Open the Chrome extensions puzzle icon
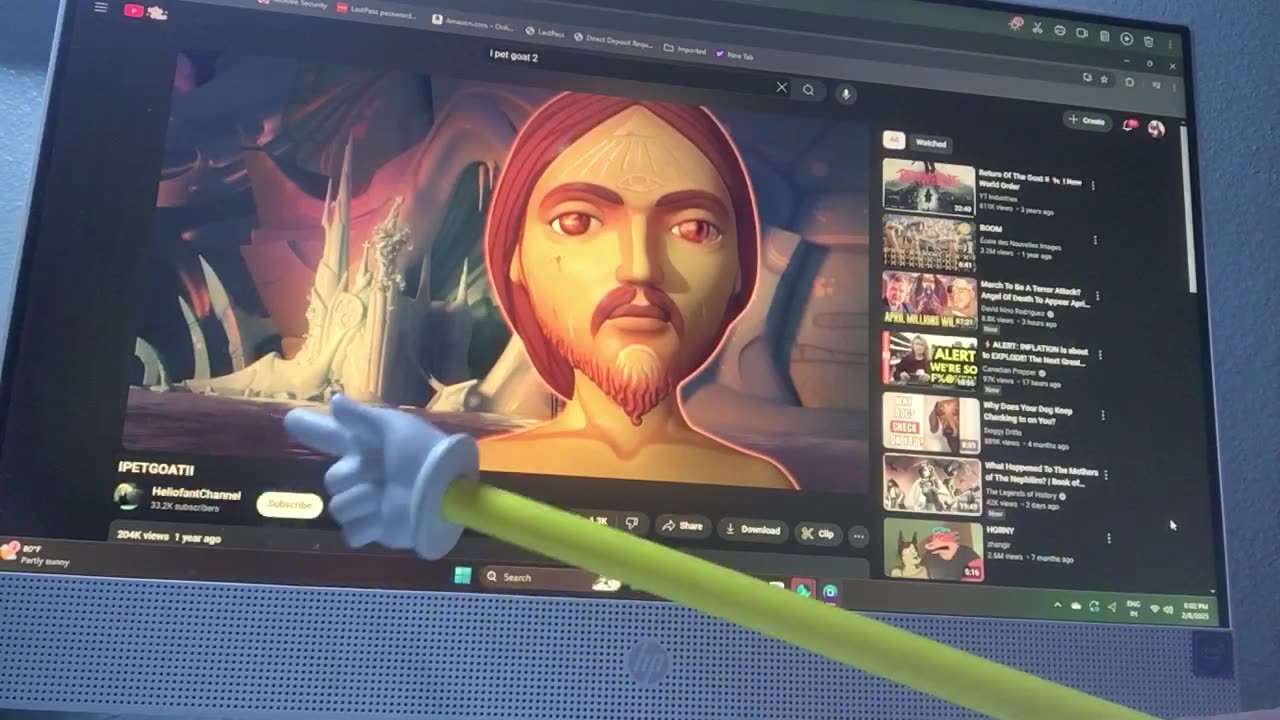1280x720 pixels. pos(1130,83)
